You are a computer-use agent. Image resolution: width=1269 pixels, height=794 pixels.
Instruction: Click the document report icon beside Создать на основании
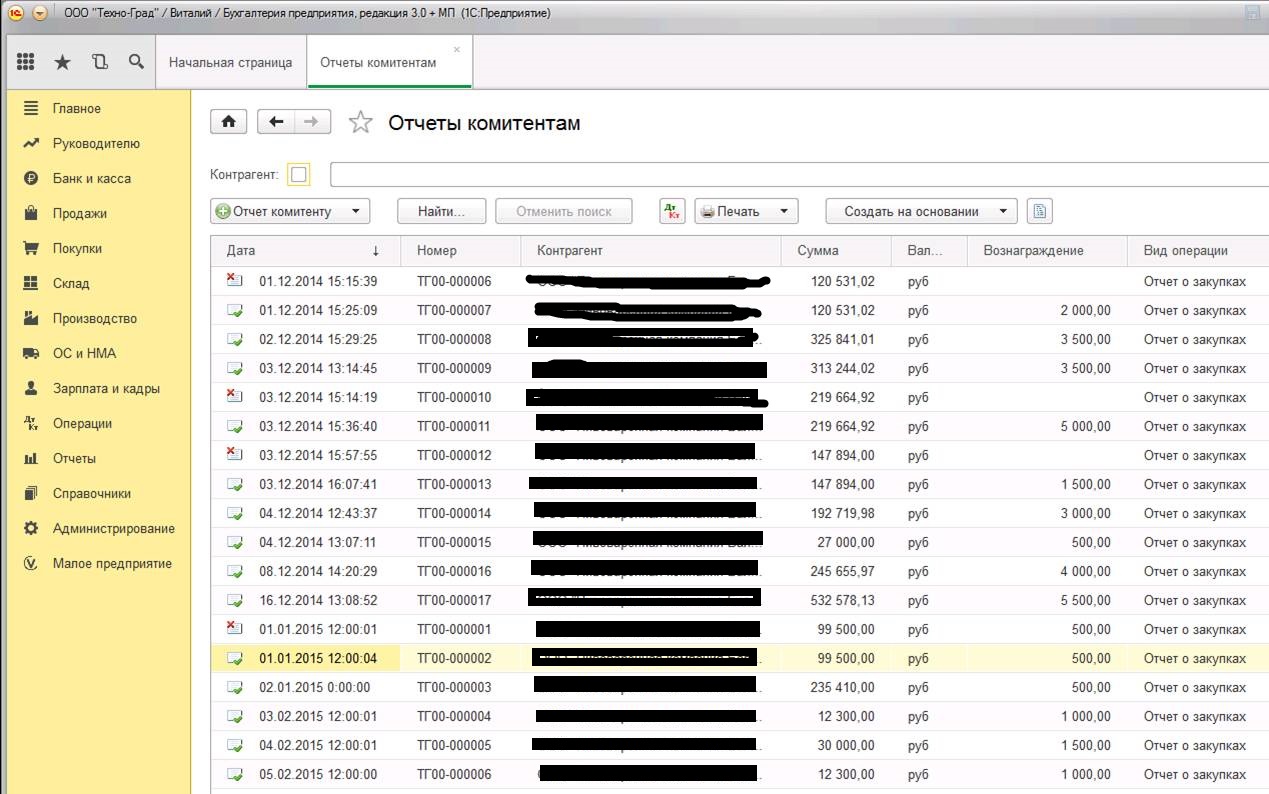tap(1039, 211)
